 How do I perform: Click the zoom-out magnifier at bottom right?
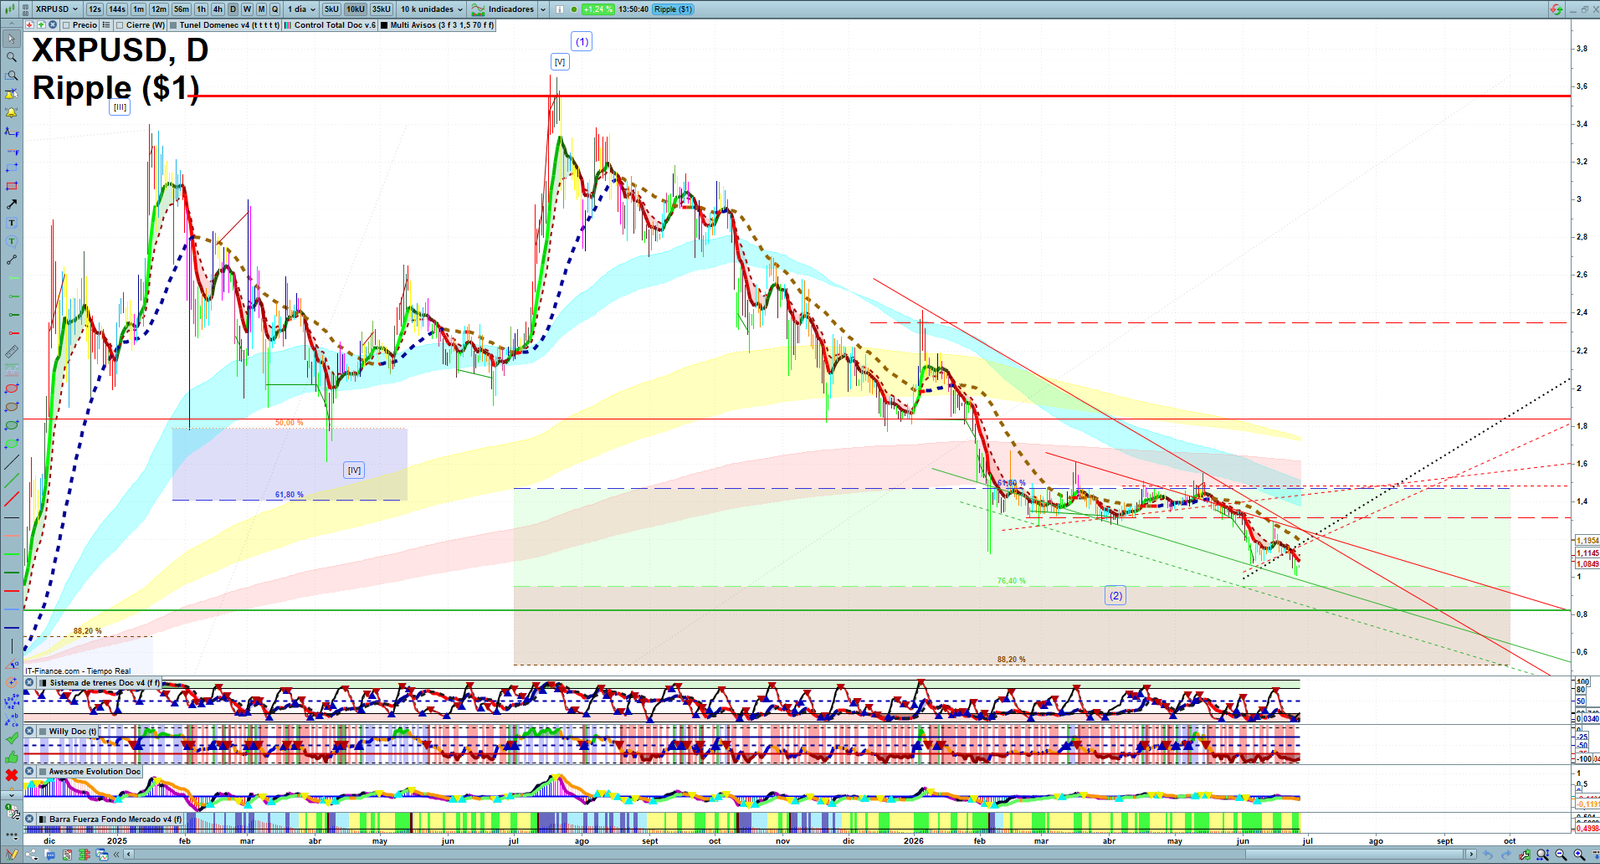[1561, 855]
